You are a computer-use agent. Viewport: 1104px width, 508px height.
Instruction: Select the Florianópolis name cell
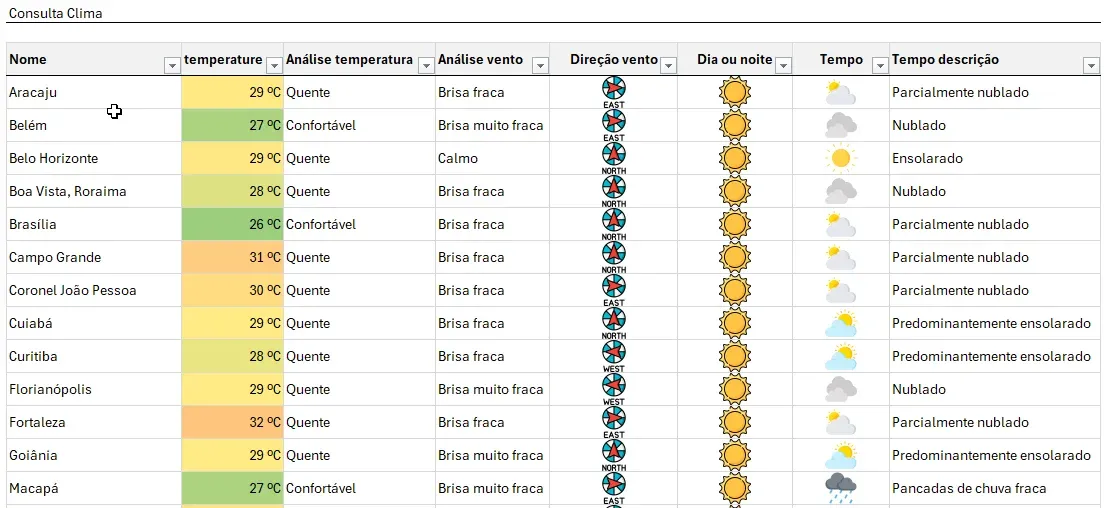tap(94, 390)
